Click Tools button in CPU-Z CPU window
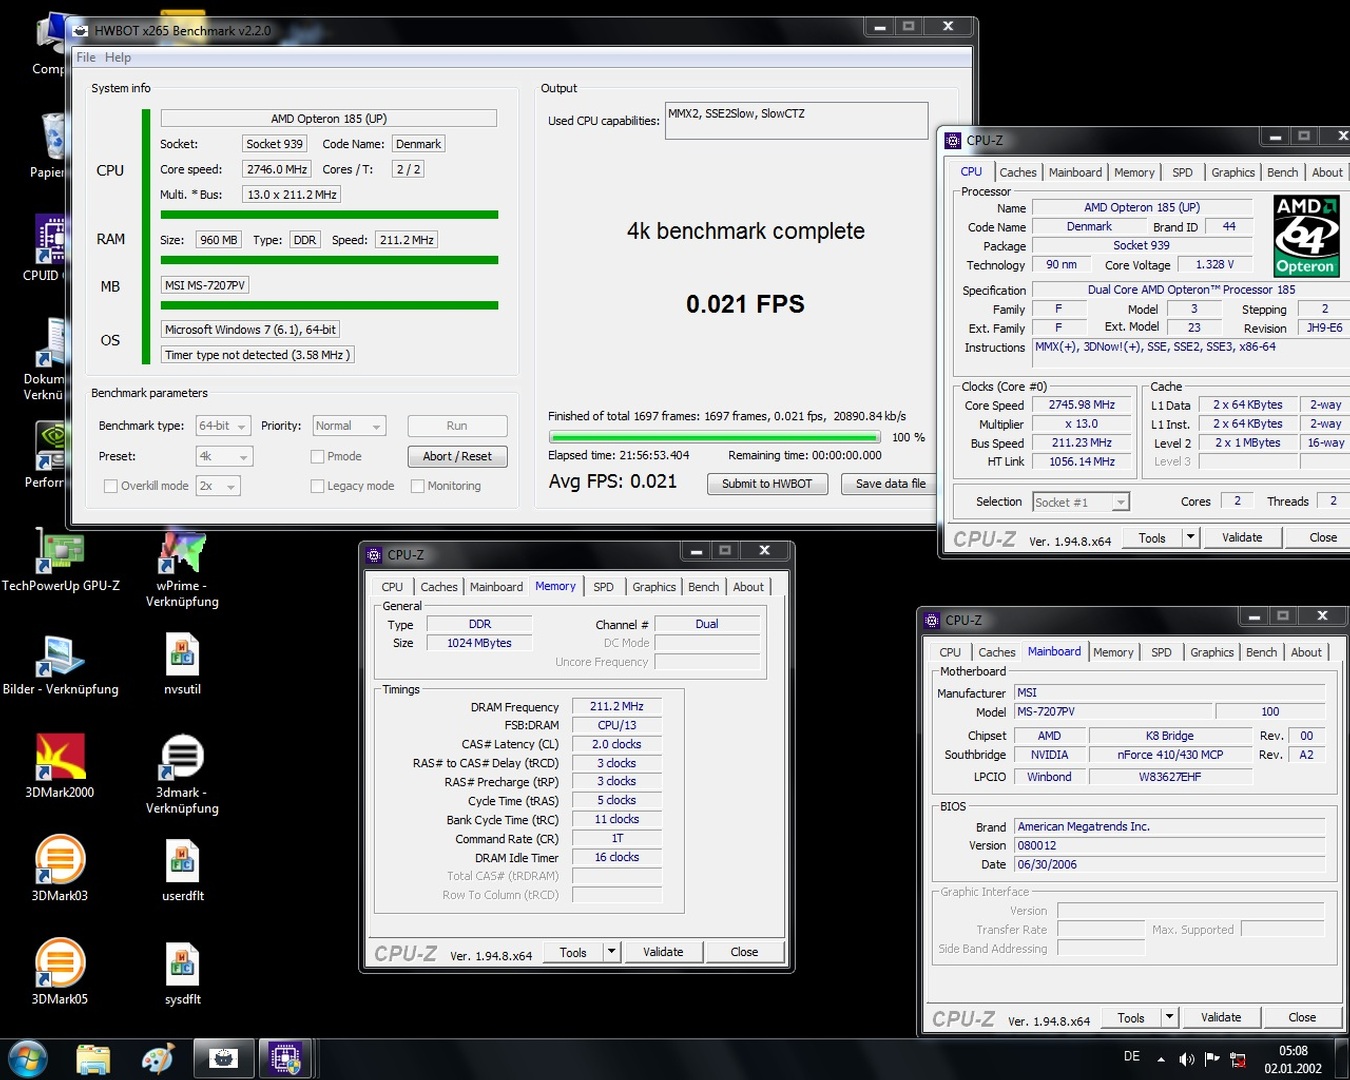Image resolution: width=1350 pixels, height=1080 pixels. coord(1152,537)
